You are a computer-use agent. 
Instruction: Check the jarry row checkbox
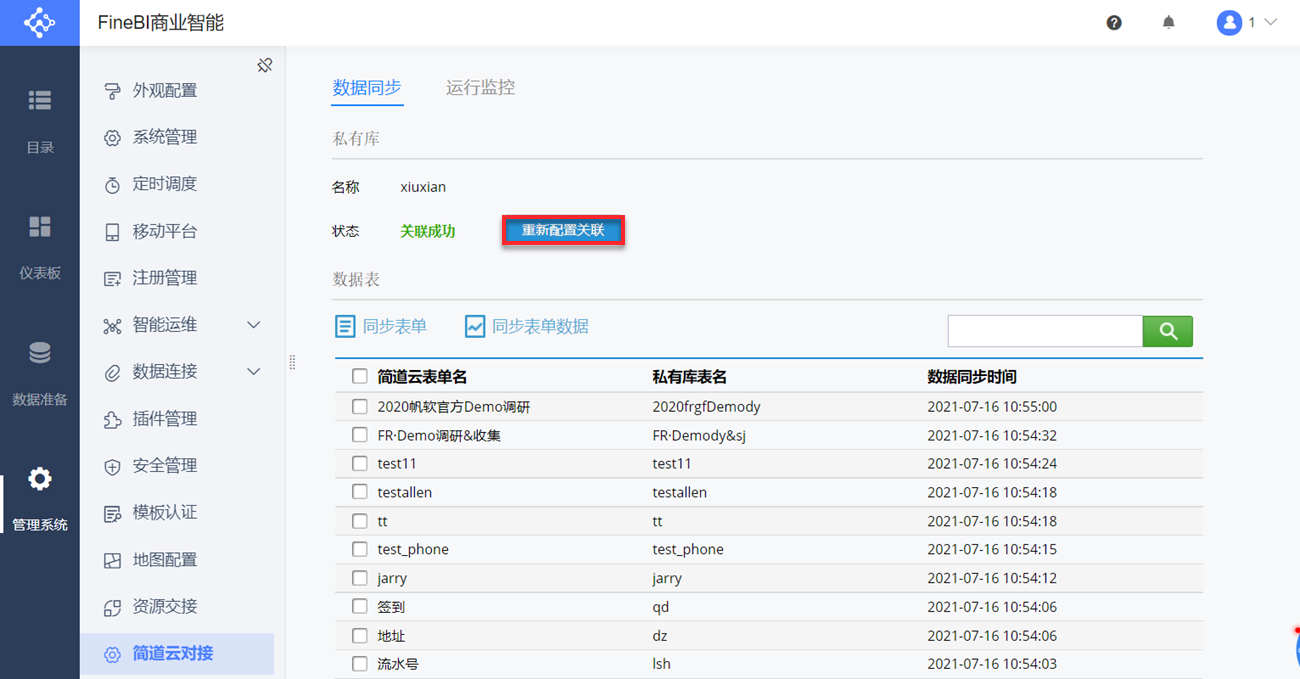(x=360, y=579)
